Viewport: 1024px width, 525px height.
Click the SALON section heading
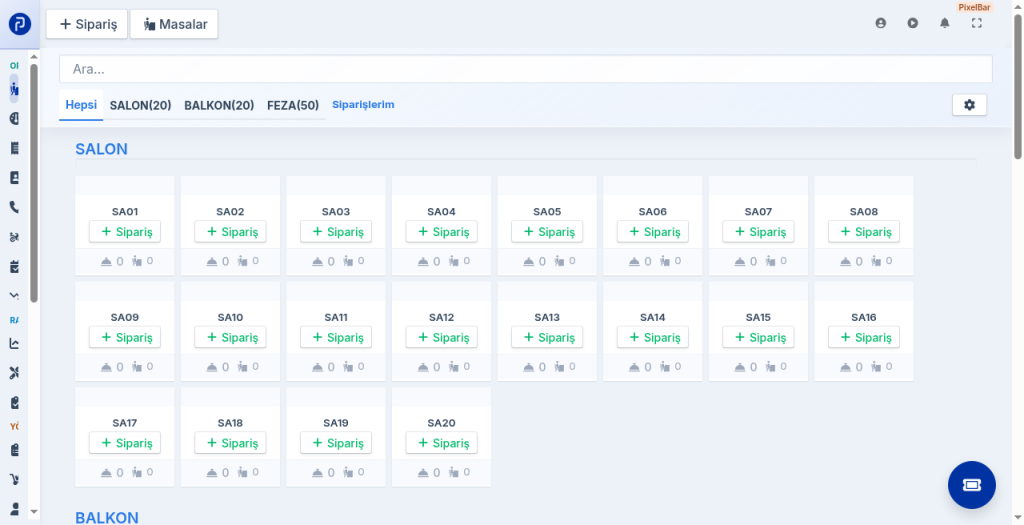[101, 149]
